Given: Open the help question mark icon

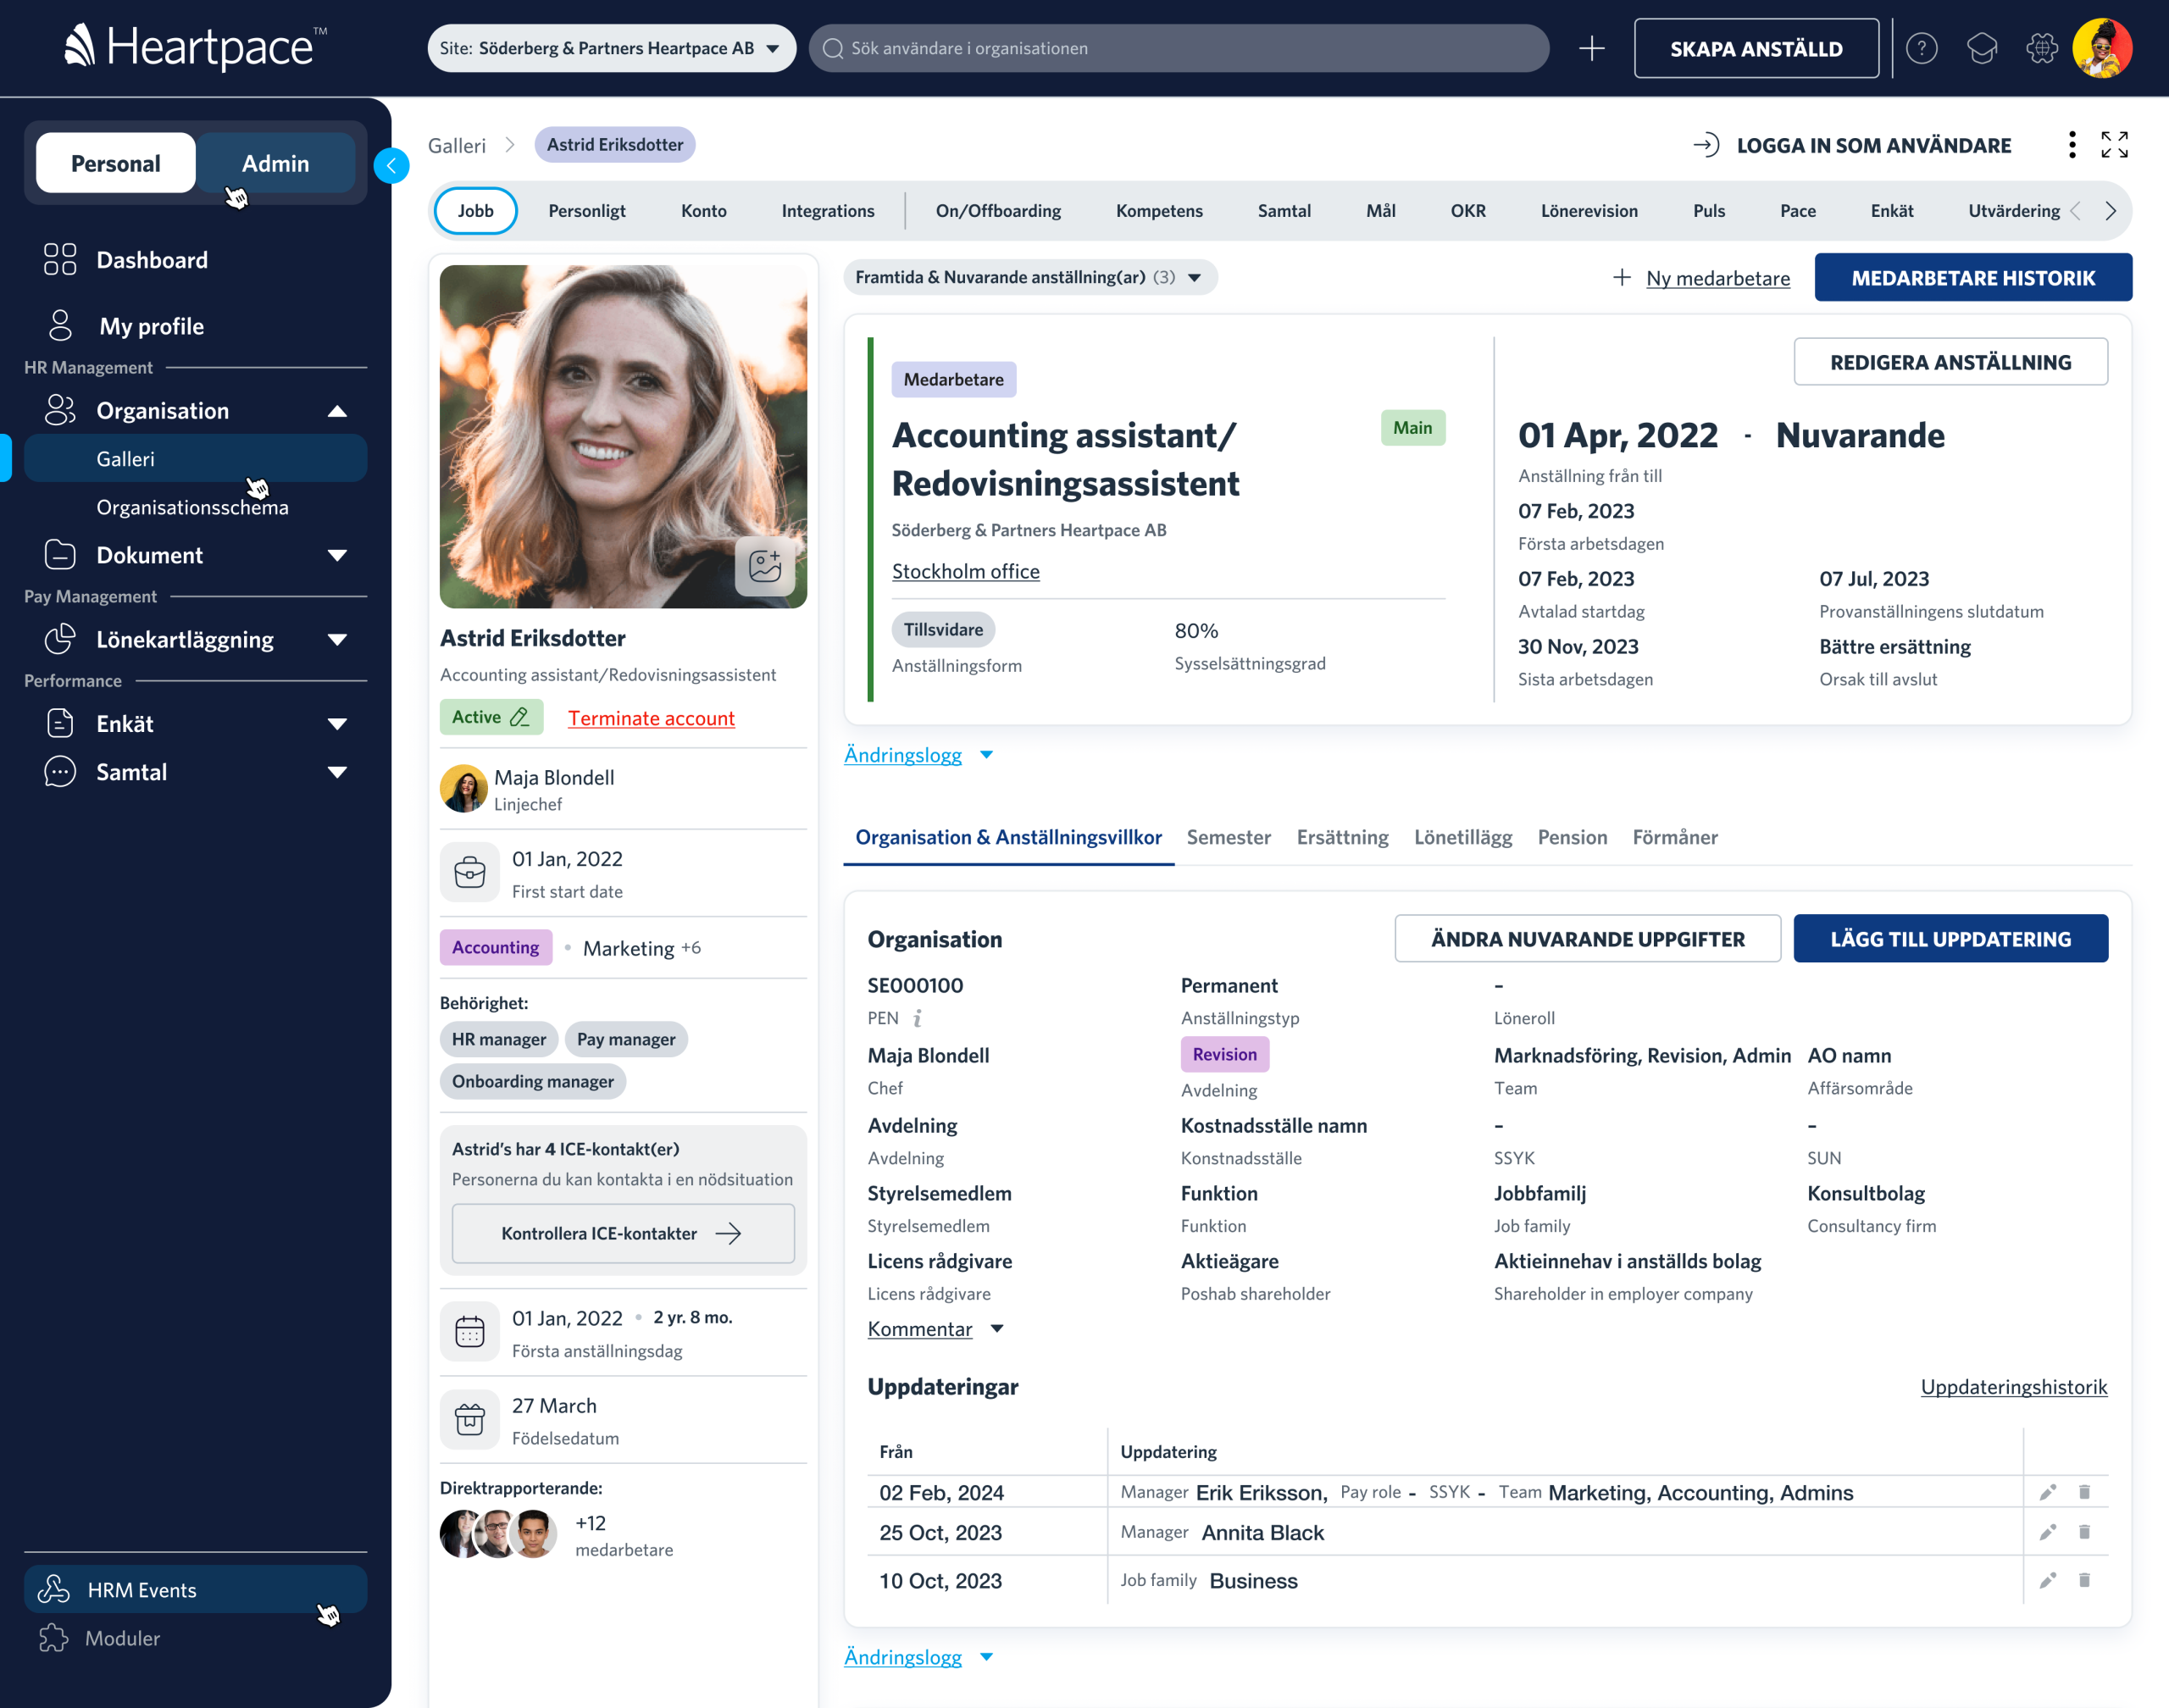Looking at the screenshot, I should pos(1921,48).
